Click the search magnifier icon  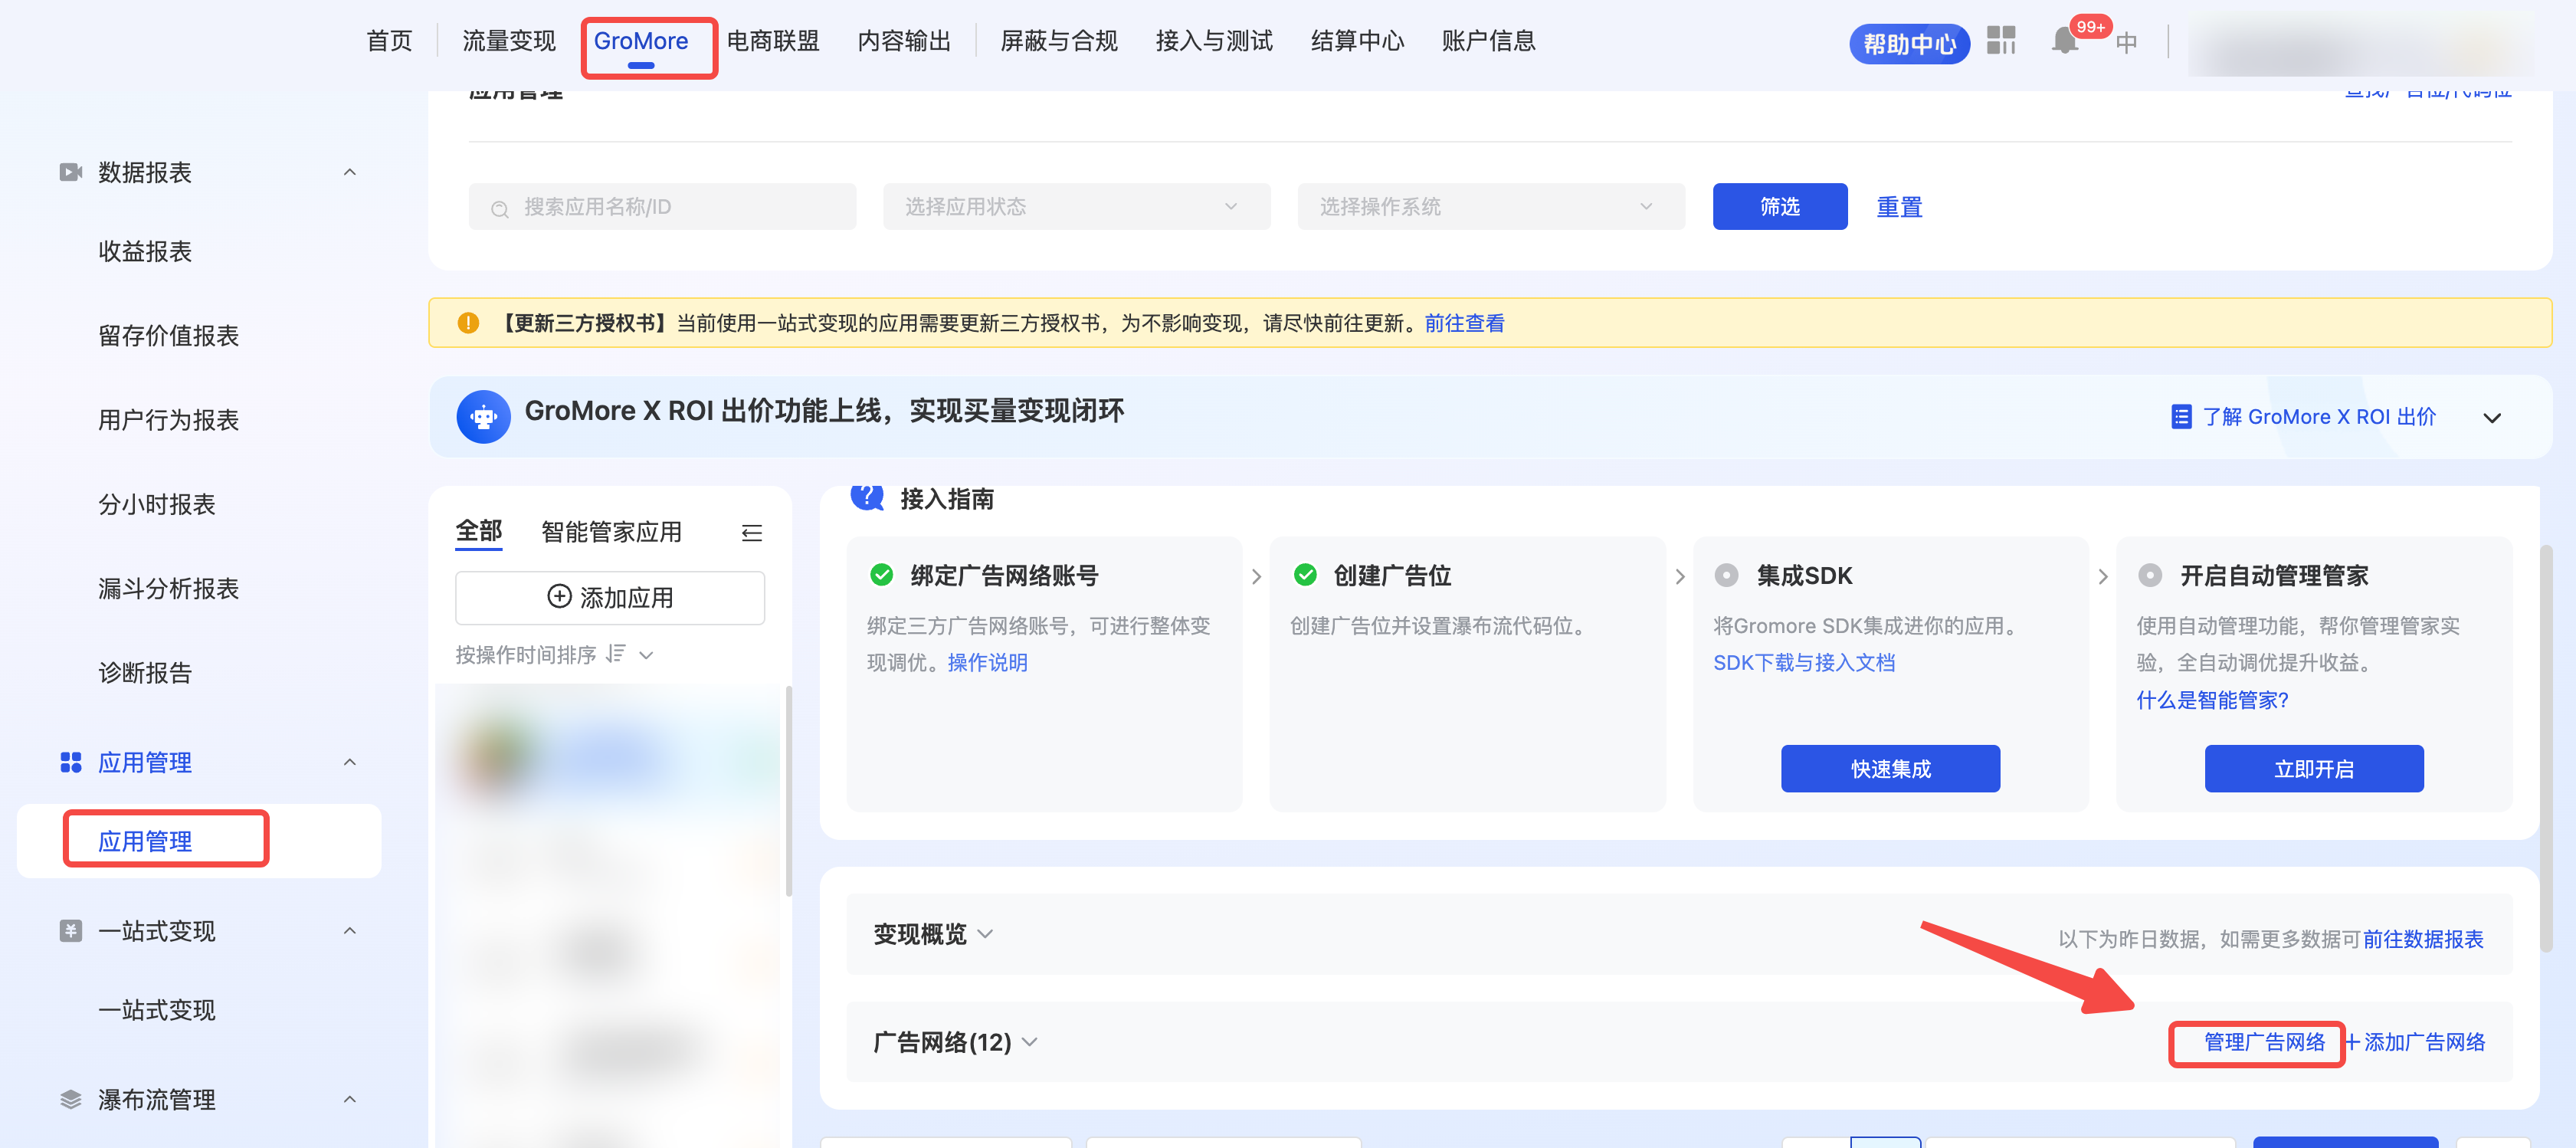point(500,208)
